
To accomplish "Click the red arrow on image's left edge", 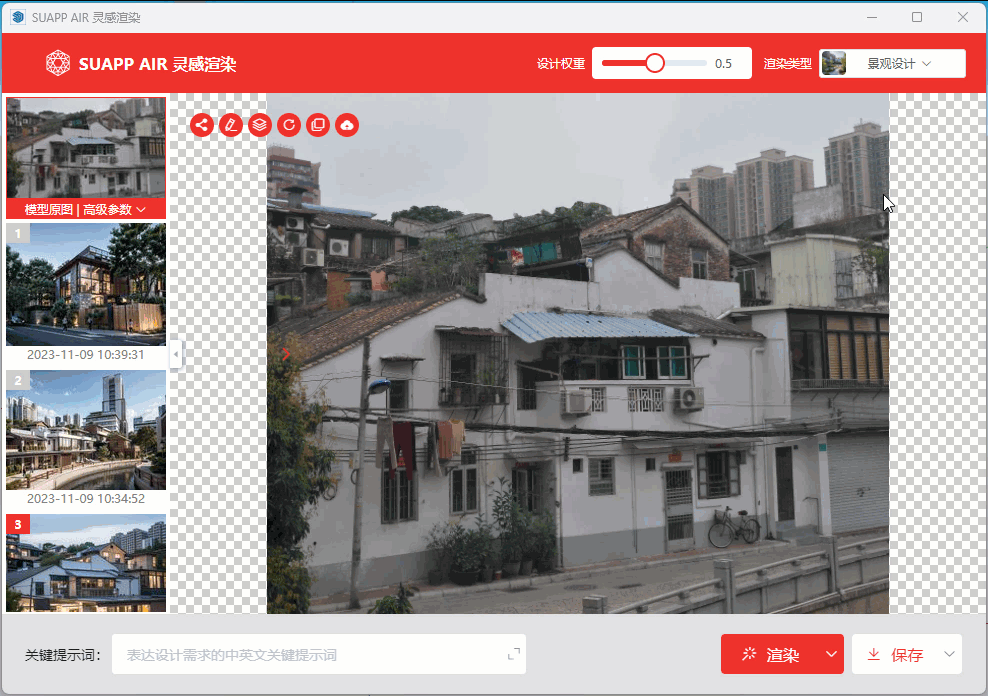I will click(286, 354).
